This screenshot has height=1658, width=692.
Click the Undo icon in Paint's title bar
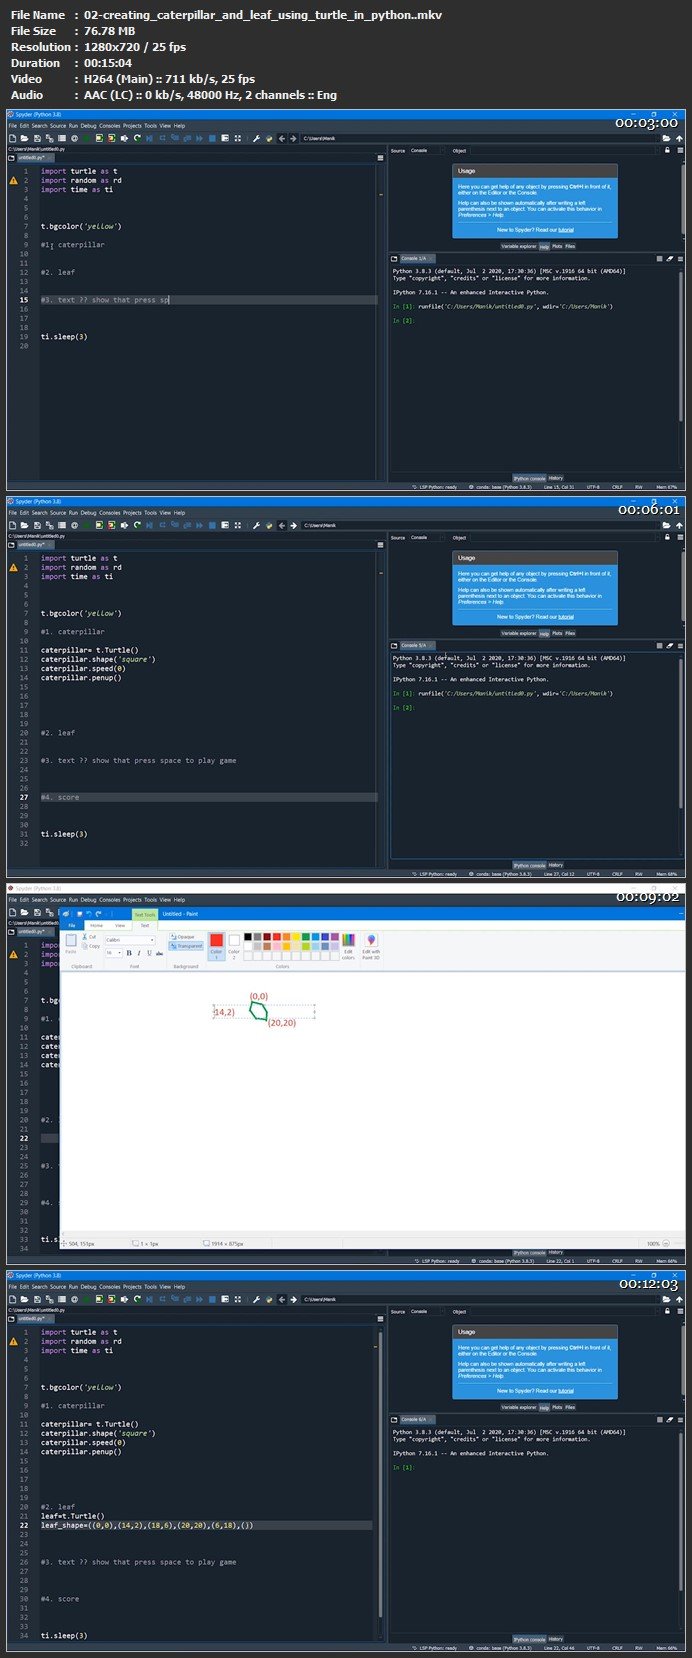[89, 914]
